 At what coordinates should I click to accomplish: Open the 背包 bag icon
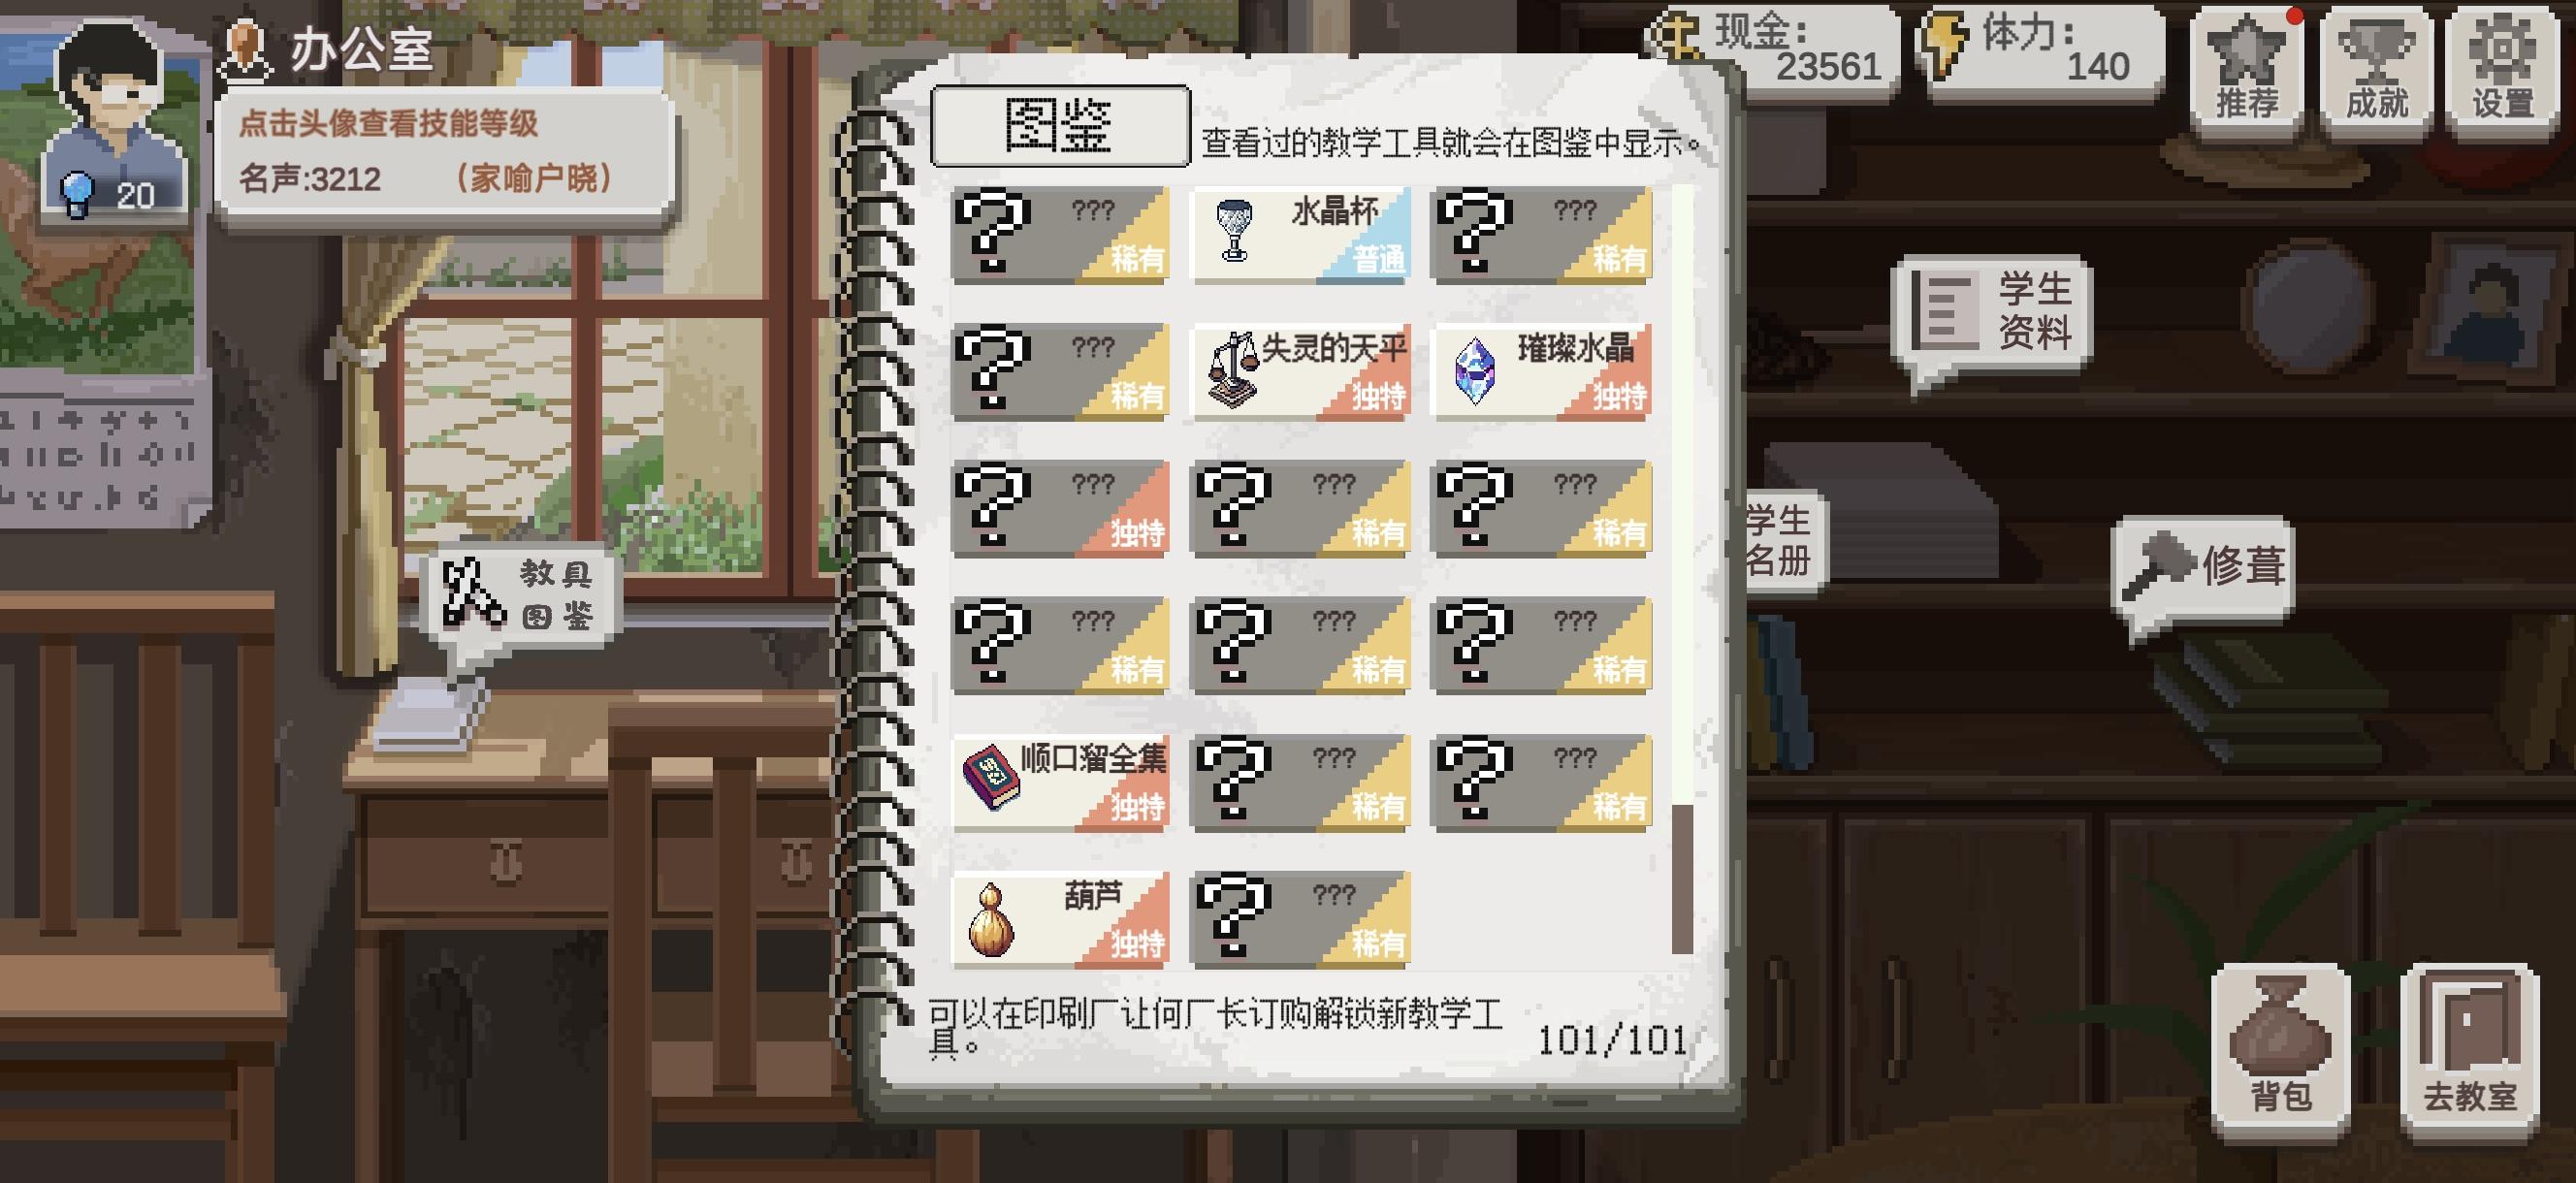(x=2280, y=1051)
